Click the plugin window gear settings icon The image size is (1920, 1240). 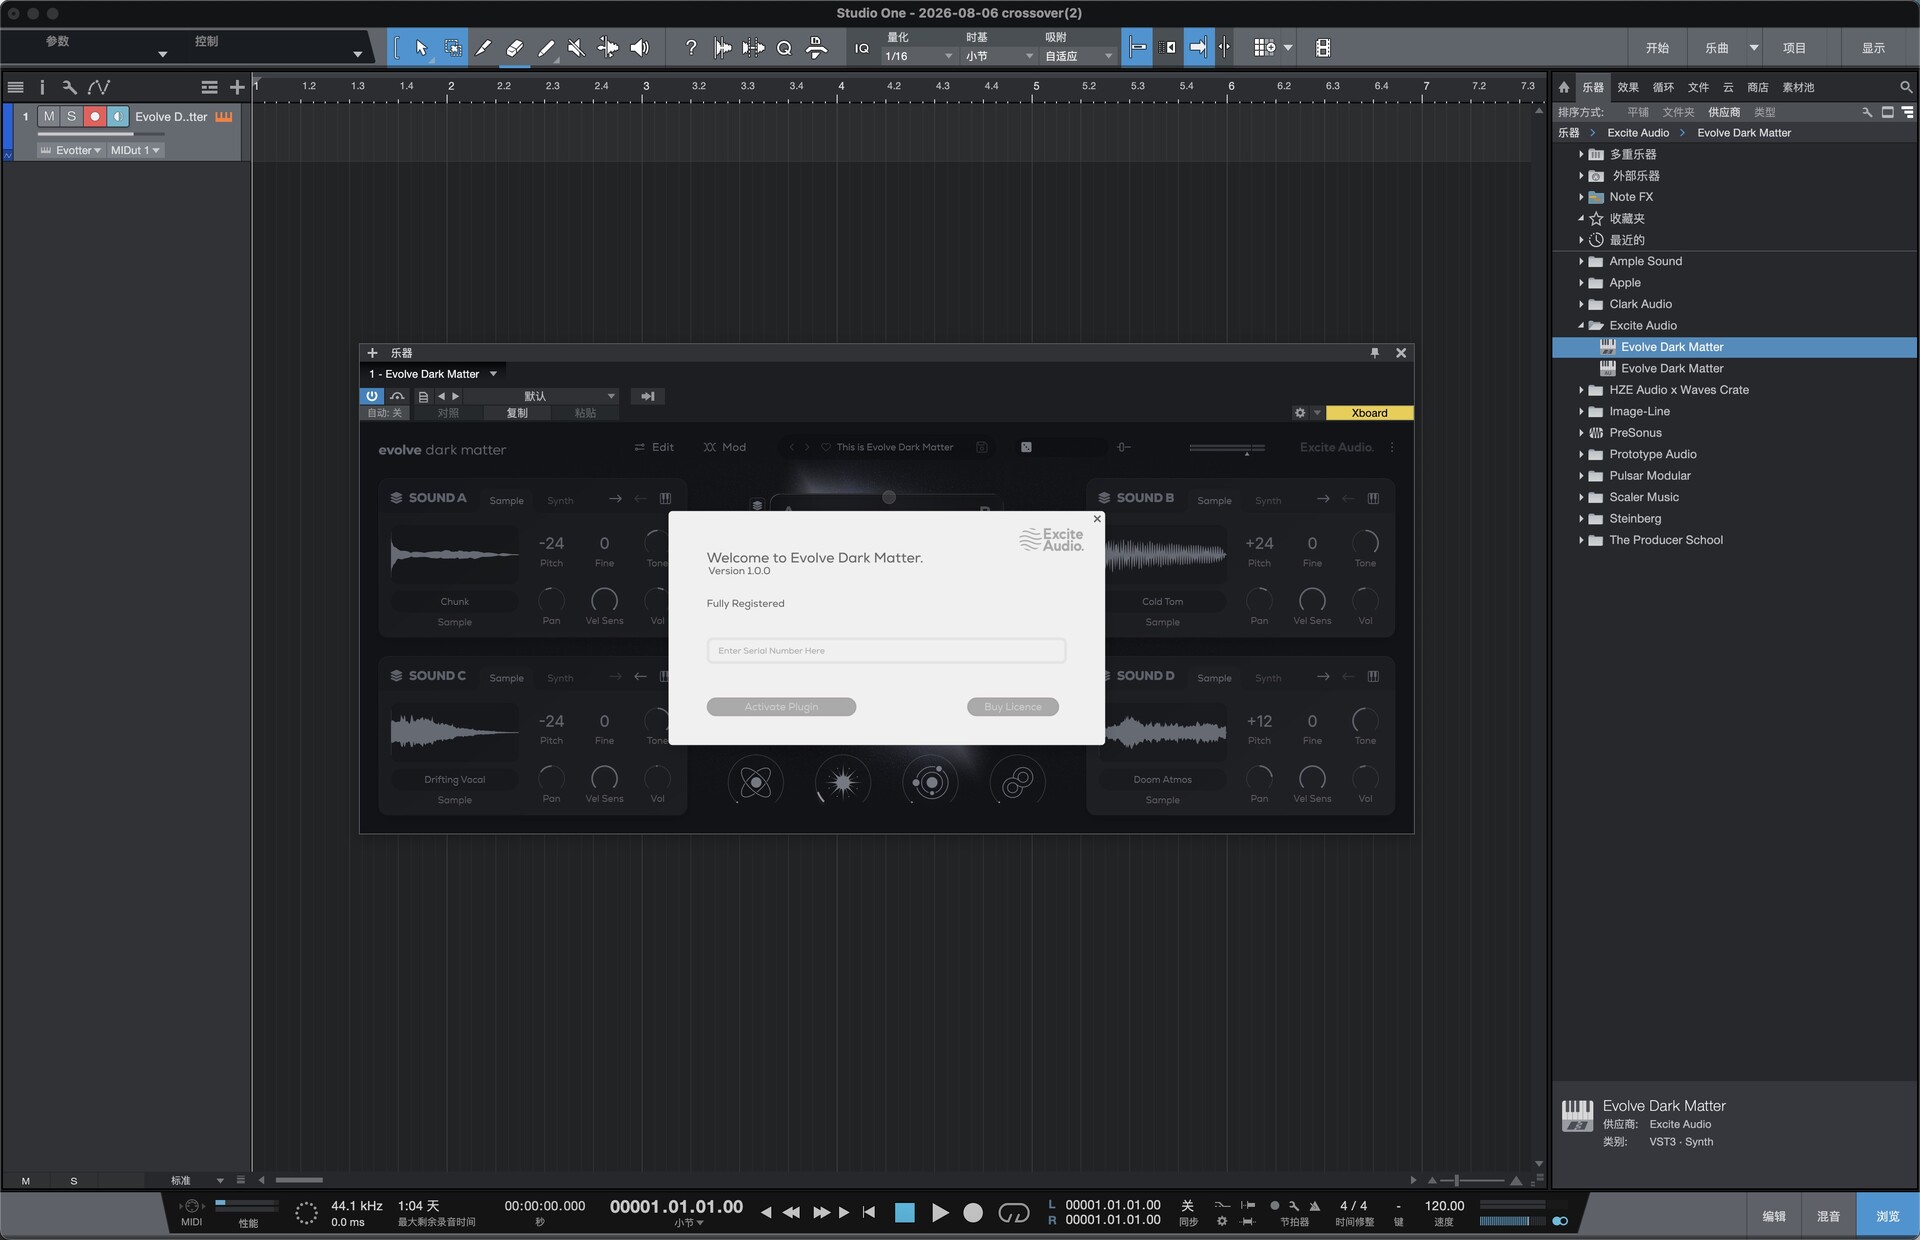click(x=1300, y=413)
